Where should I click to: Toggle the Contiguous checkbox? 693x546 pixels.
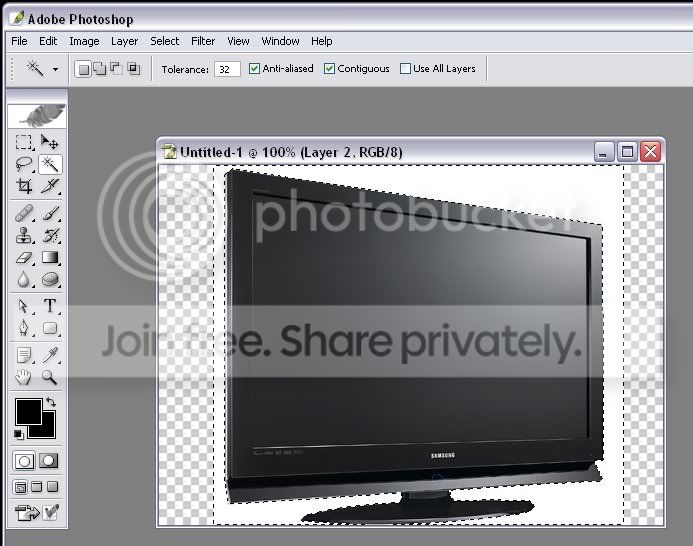click(x=329, y=69)
